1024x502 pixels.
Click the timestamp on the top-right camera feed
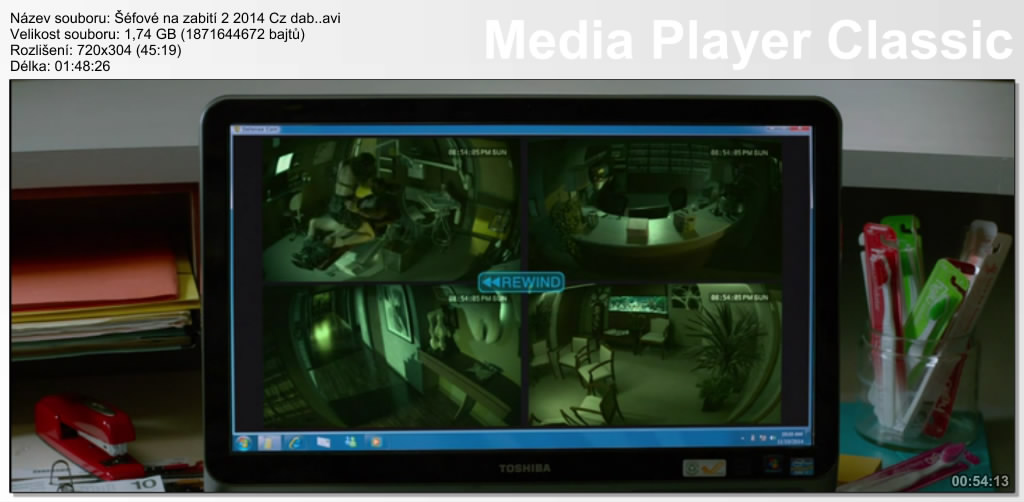click(x=740, y=152)
